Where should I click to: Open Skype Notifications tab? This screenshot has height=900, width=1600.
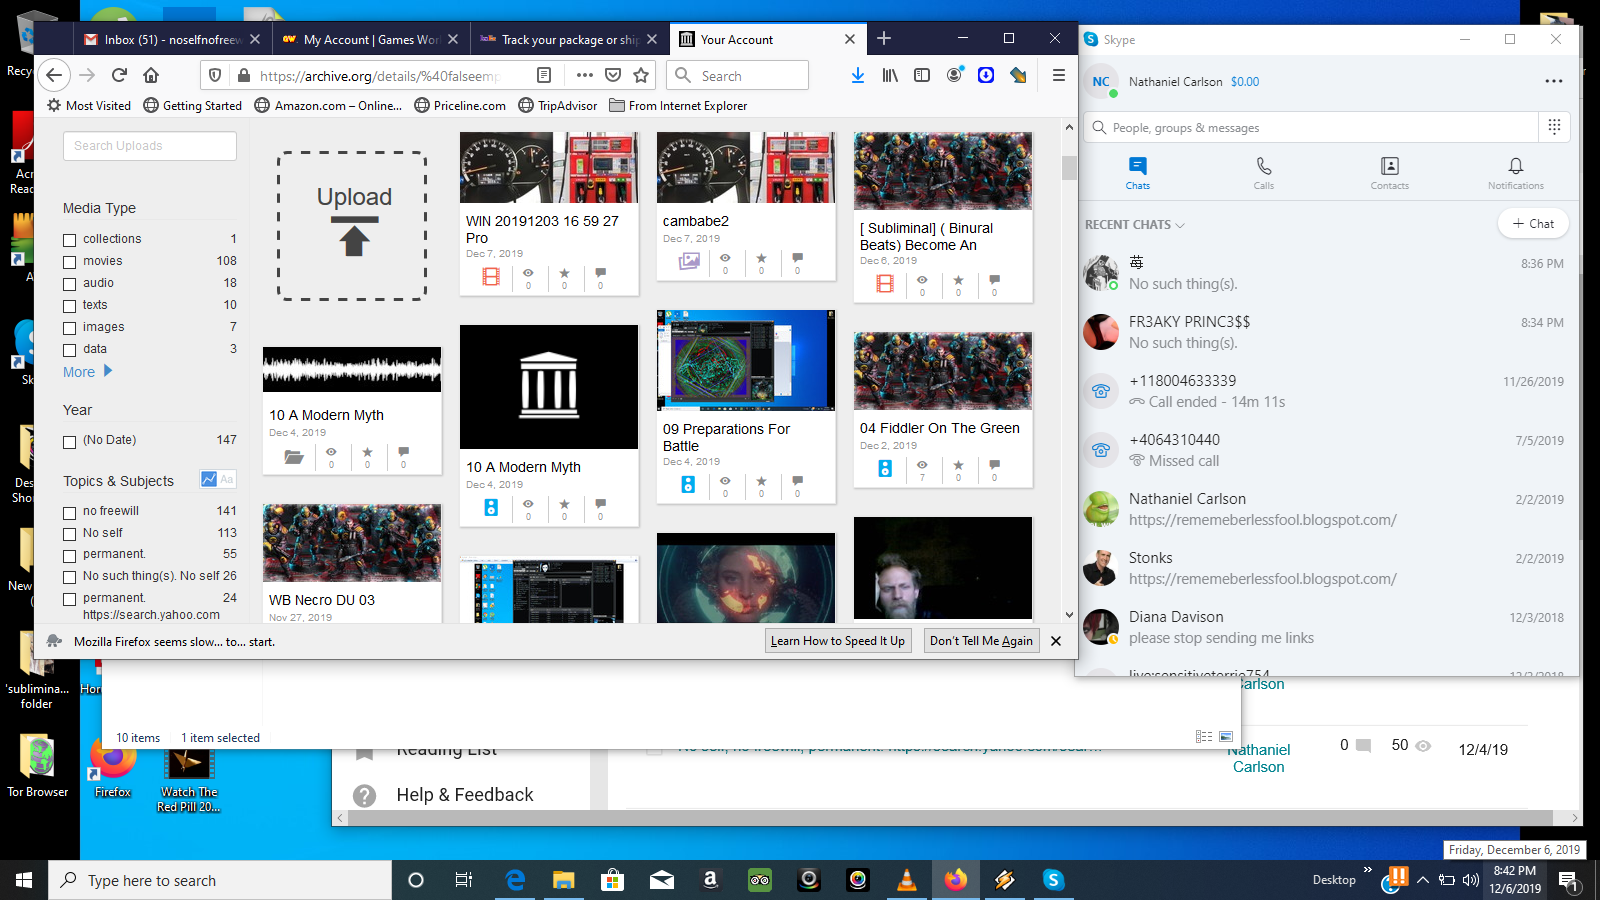[1516, 172]
